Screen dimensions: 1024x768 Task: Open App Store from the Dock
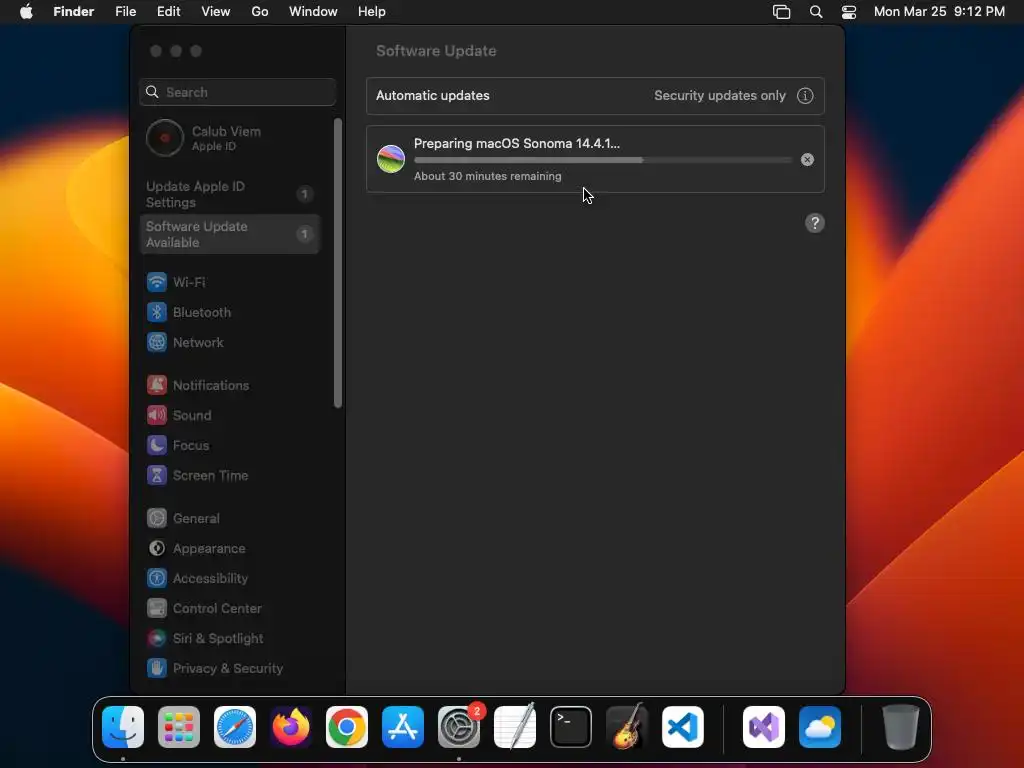[x=403, y=727]
